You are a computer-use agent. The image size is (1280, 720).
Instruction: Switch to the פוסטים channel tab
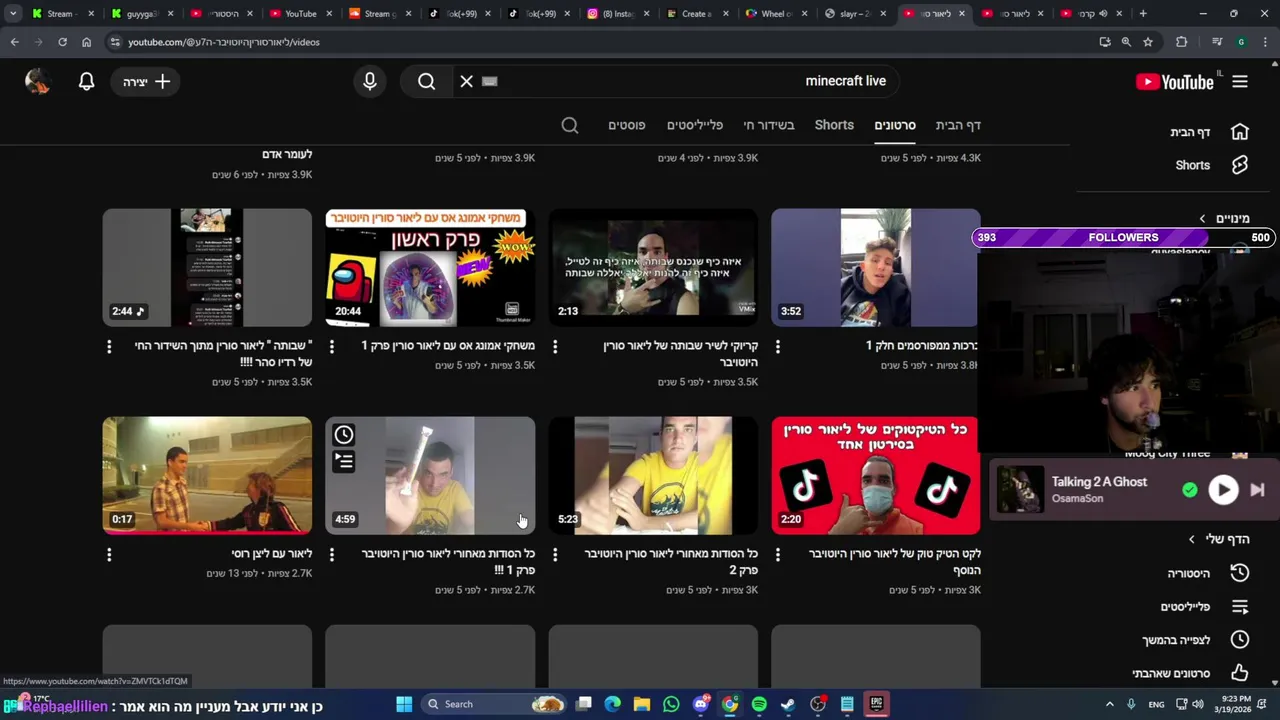pyautogui.click(x=627, y=125)
